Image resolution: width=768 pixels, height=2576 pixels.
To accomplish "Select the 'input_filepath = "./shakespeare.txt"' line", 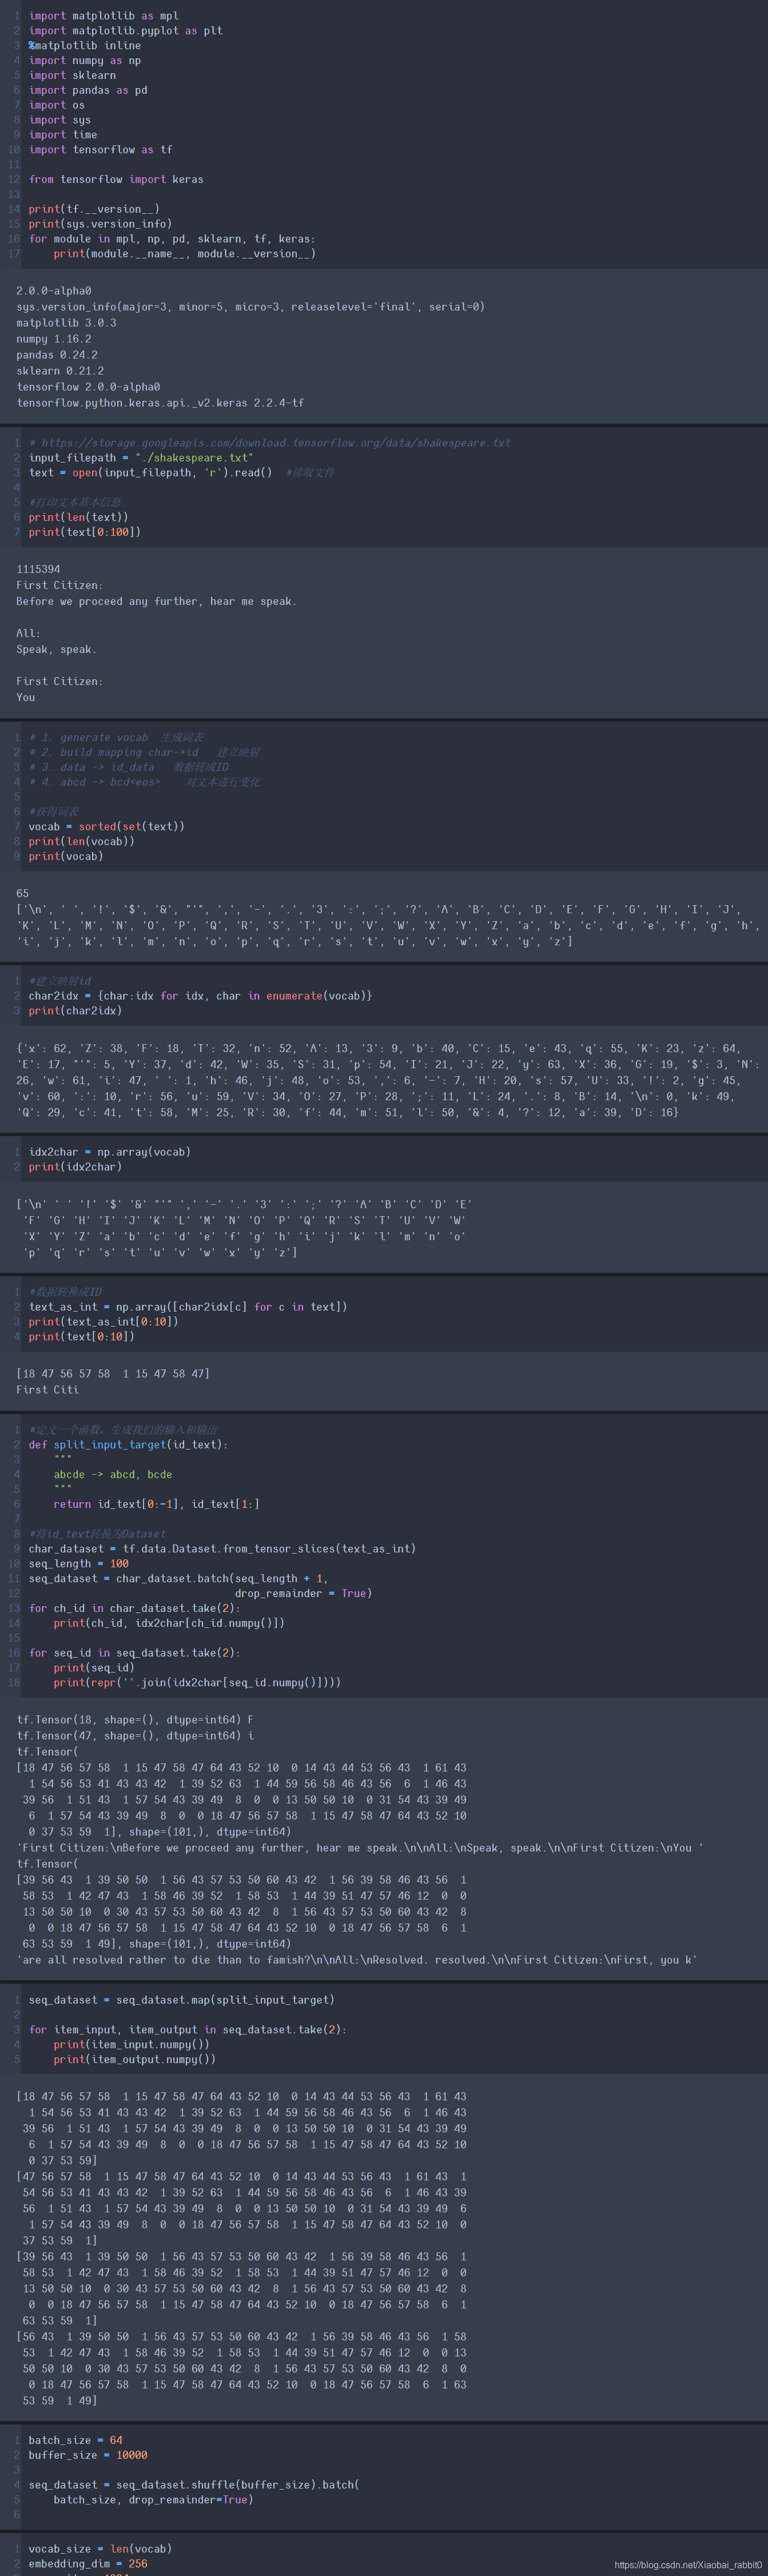I will coord(141,458).
